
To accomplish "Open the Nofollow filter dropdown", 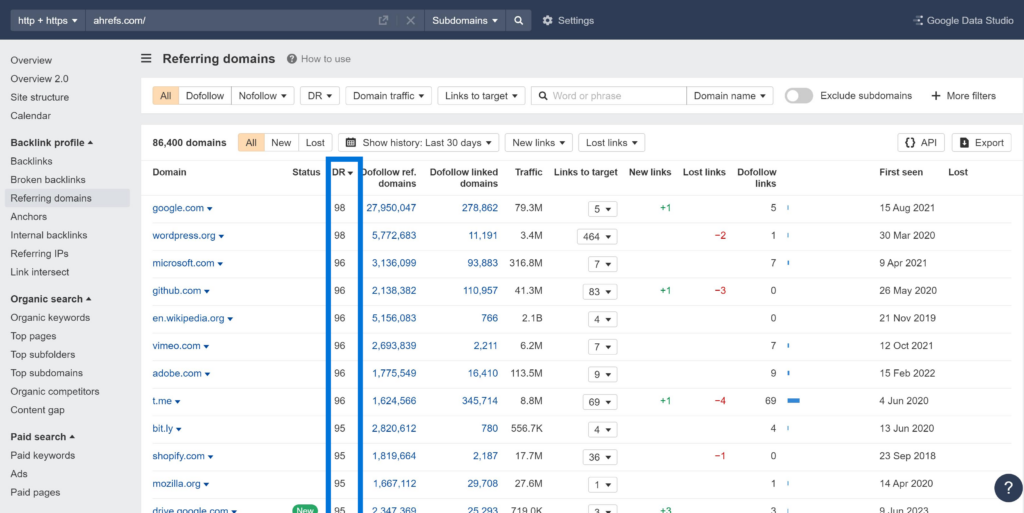I will (x=263, y=96).
